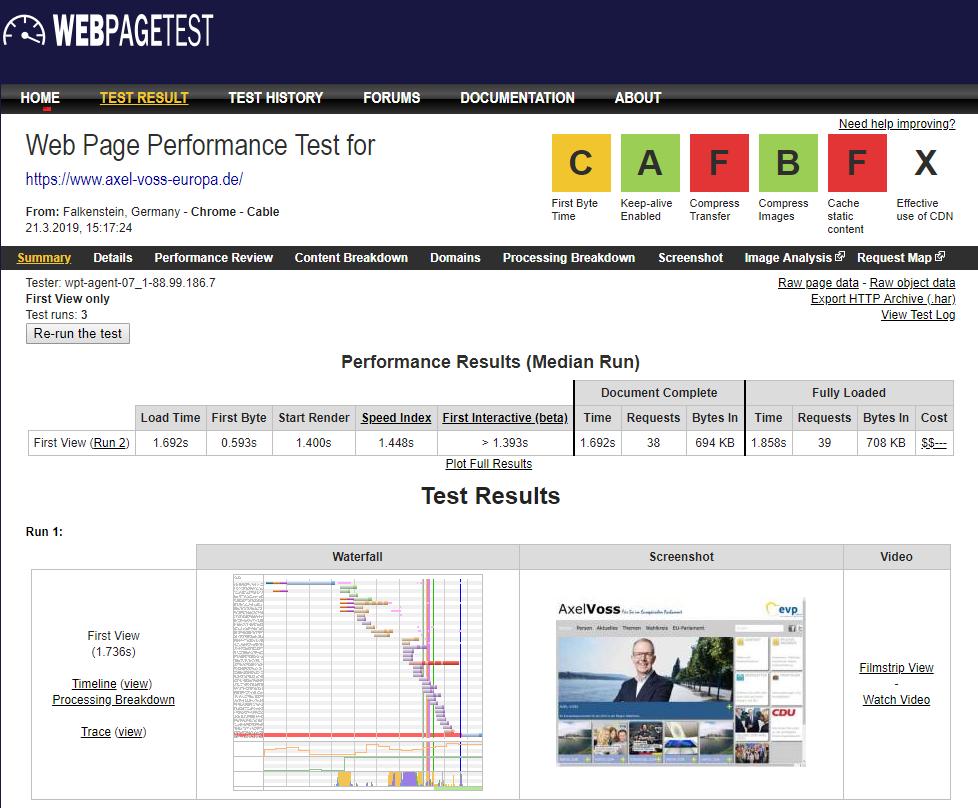Click Export HTTP Archive (.har) link

point(883,299)
